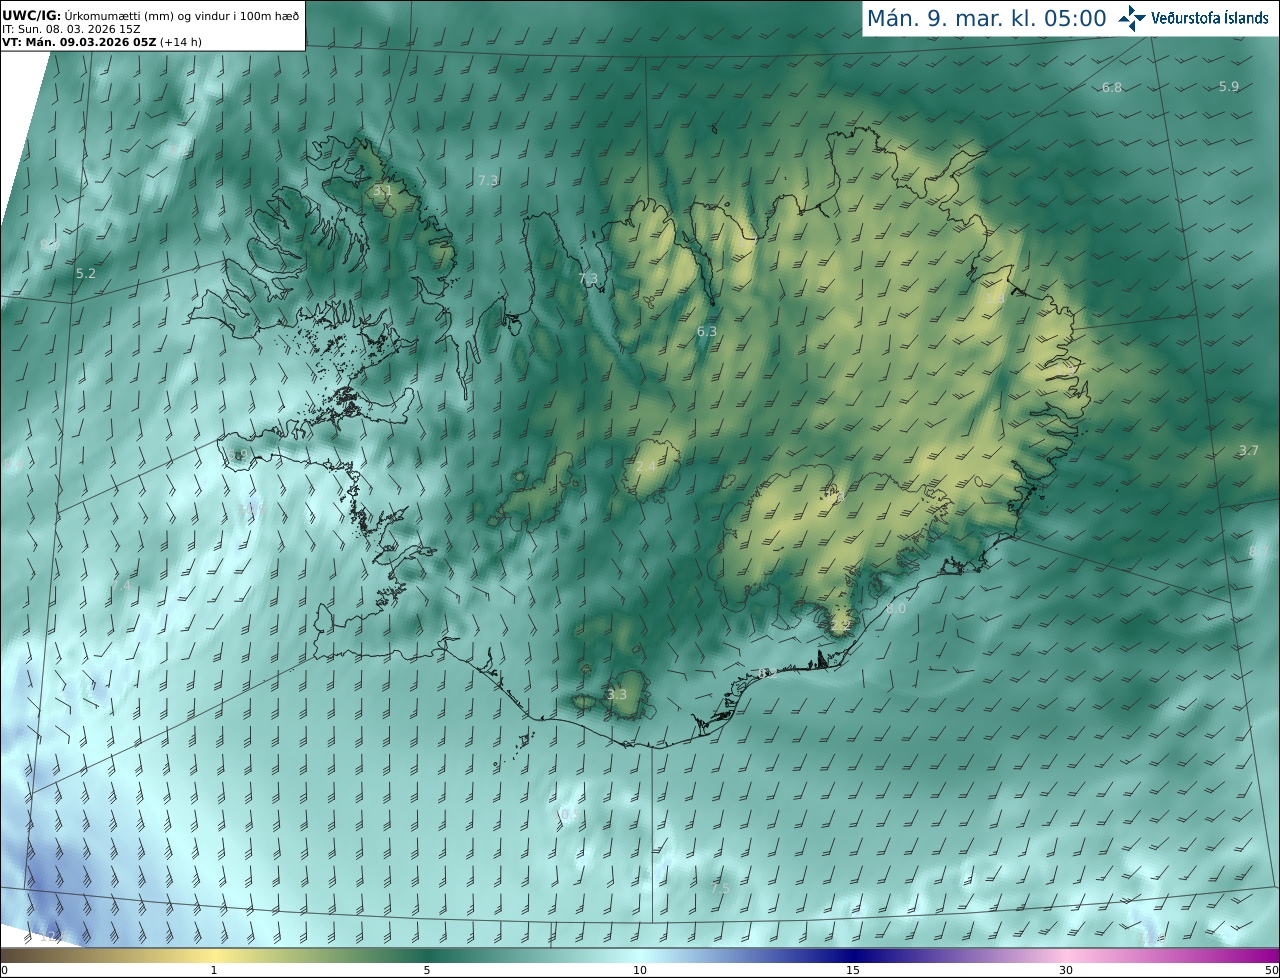1280x978 pixels.
Task: Click the 7.5 value label on map
Action: (720, 888)
